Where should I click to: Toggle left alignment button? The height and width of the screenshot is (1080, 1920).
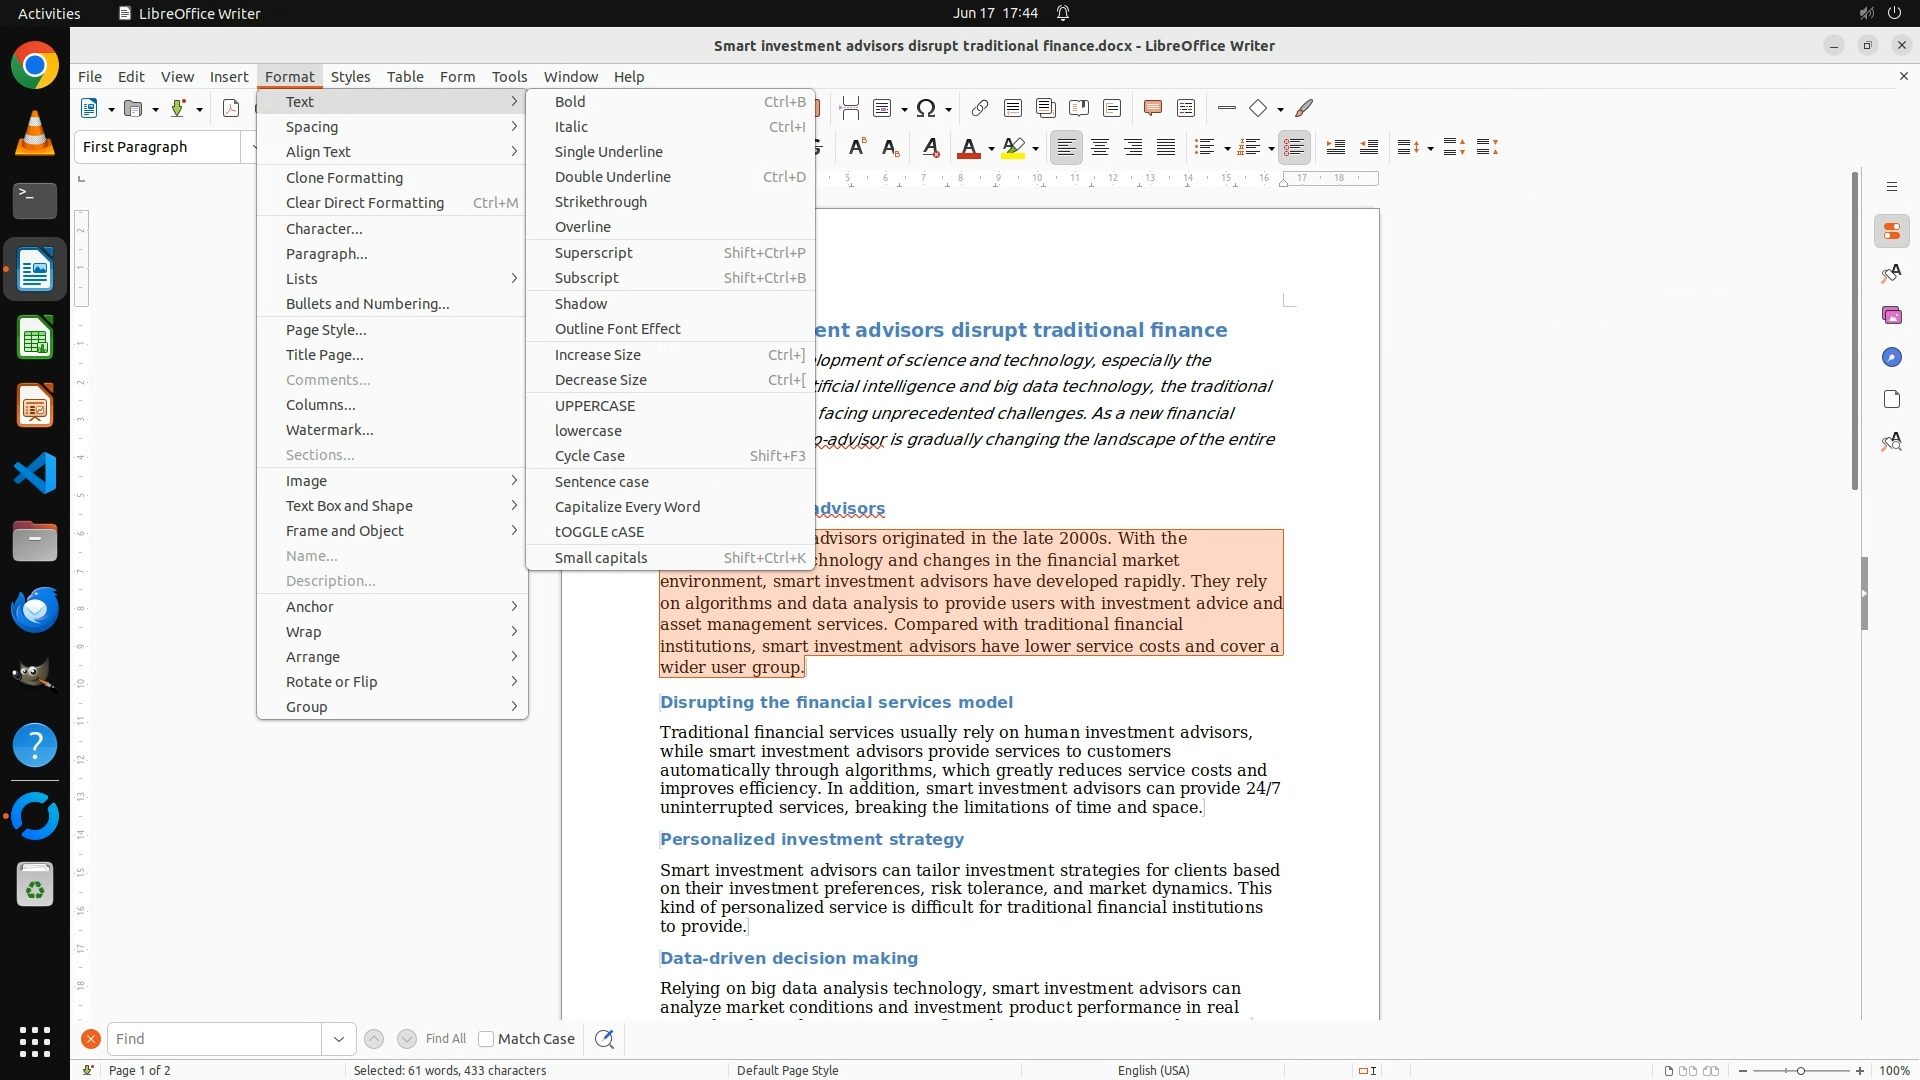(1067, 148)
